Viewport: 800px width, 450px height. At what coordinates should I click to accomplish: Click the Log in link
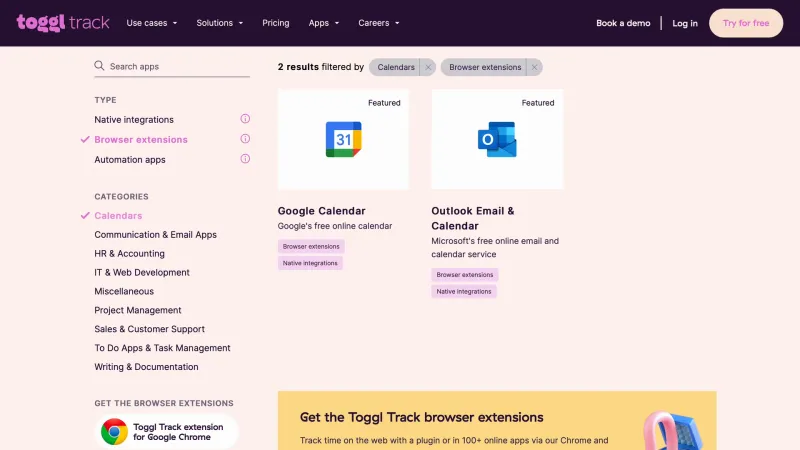click(685, 23)
